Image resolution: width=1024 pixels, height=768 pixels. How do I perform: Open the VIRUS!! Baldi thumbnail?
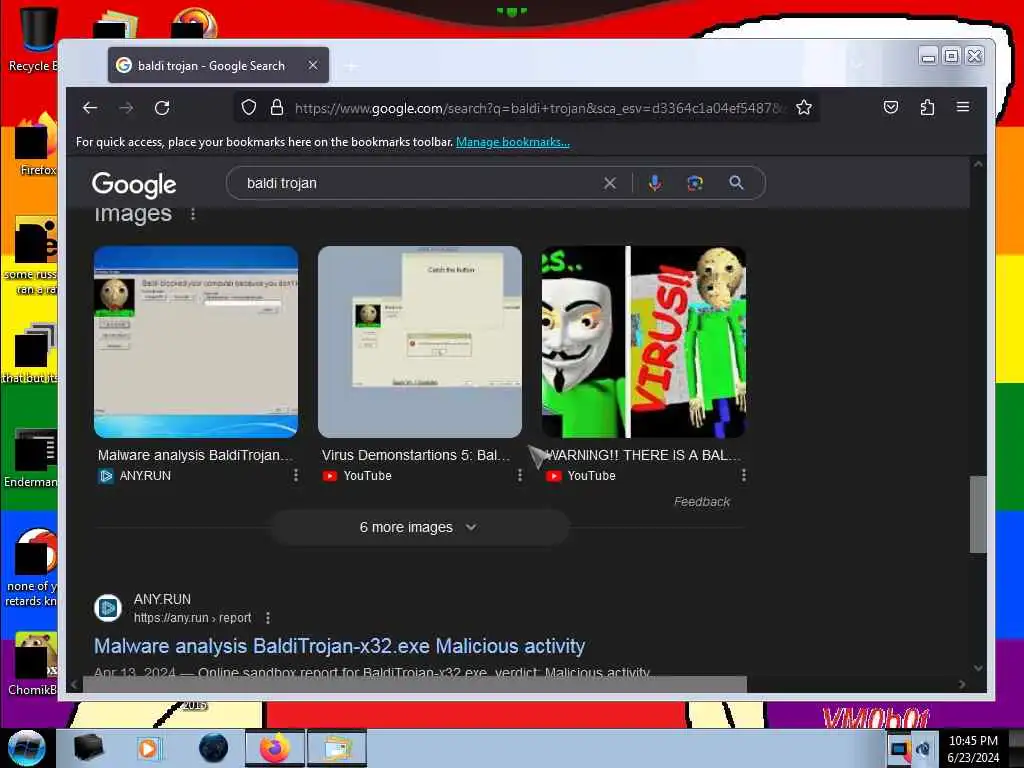coord(644,342)
